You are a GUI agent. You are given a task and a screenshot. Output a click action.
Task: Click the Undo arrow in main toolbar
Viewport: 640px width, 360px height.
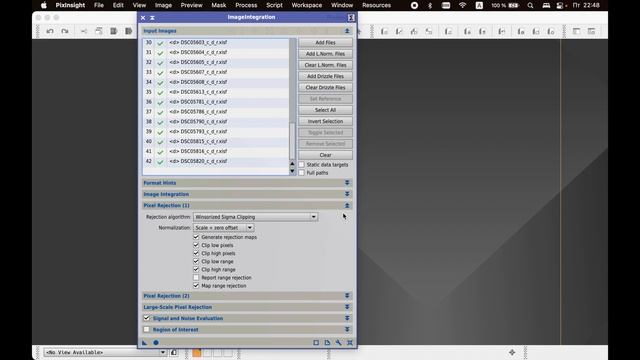50,31
